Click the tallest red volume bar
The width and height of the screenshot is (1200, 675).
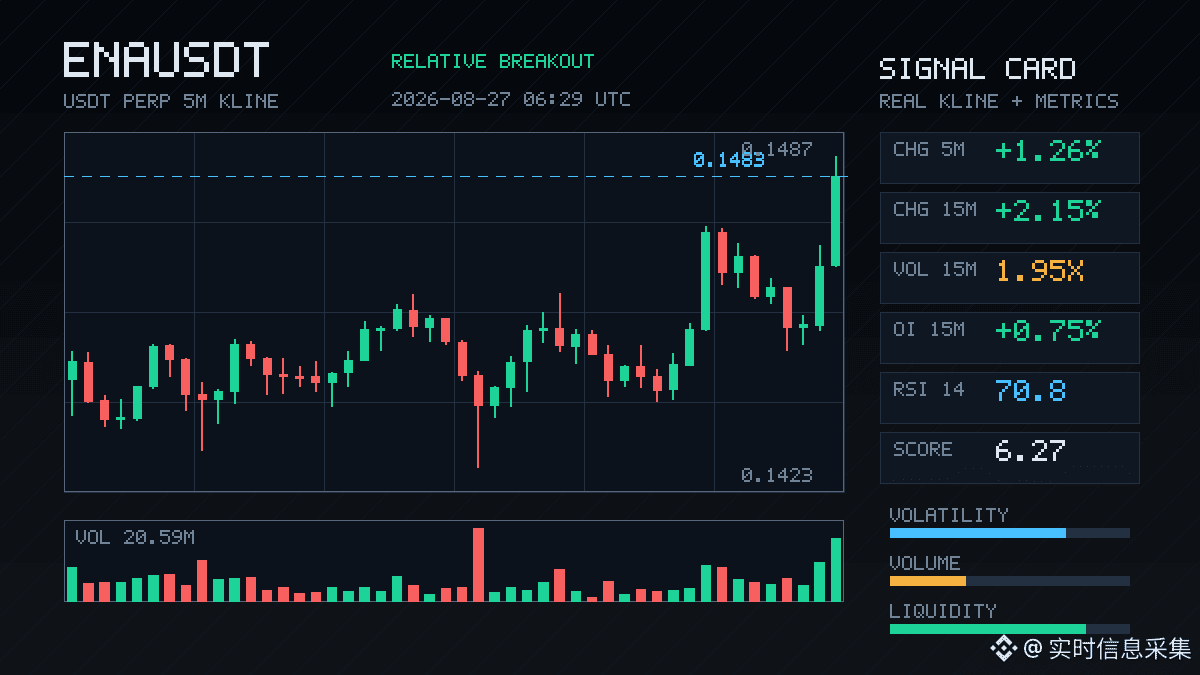[478, 565]
